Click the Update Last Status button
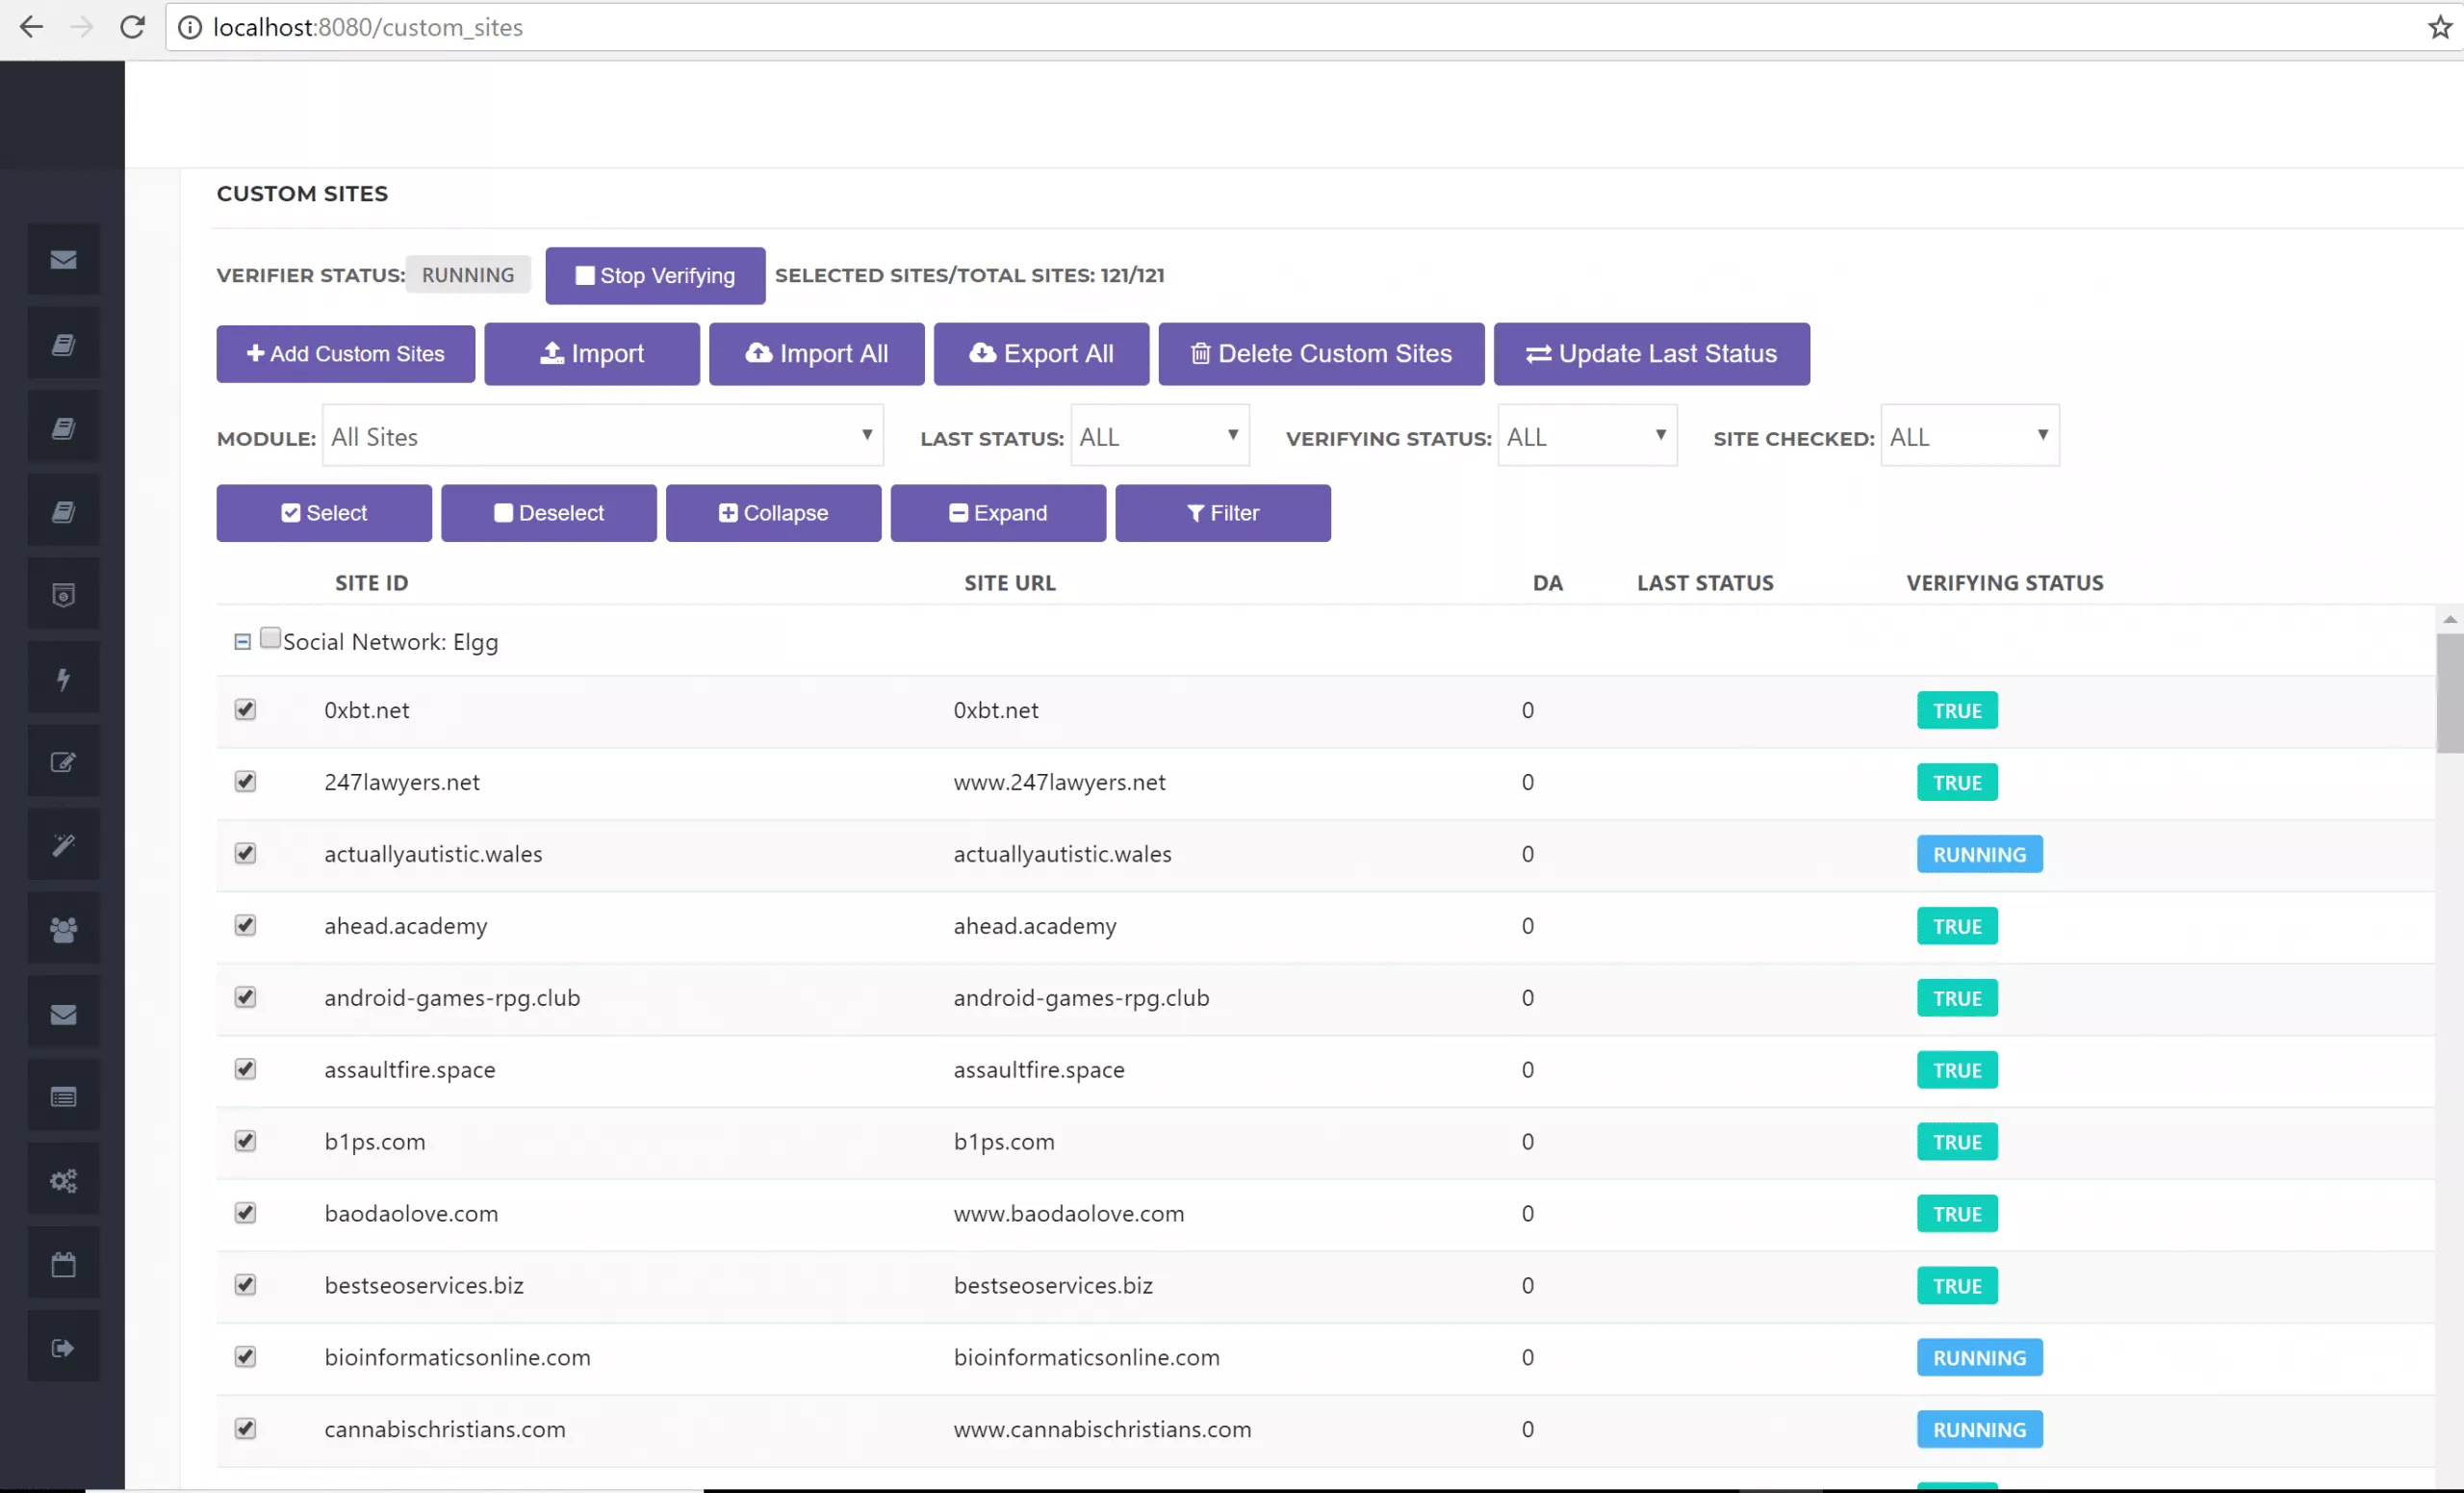2464x1493 pixels. (1651, 353)
